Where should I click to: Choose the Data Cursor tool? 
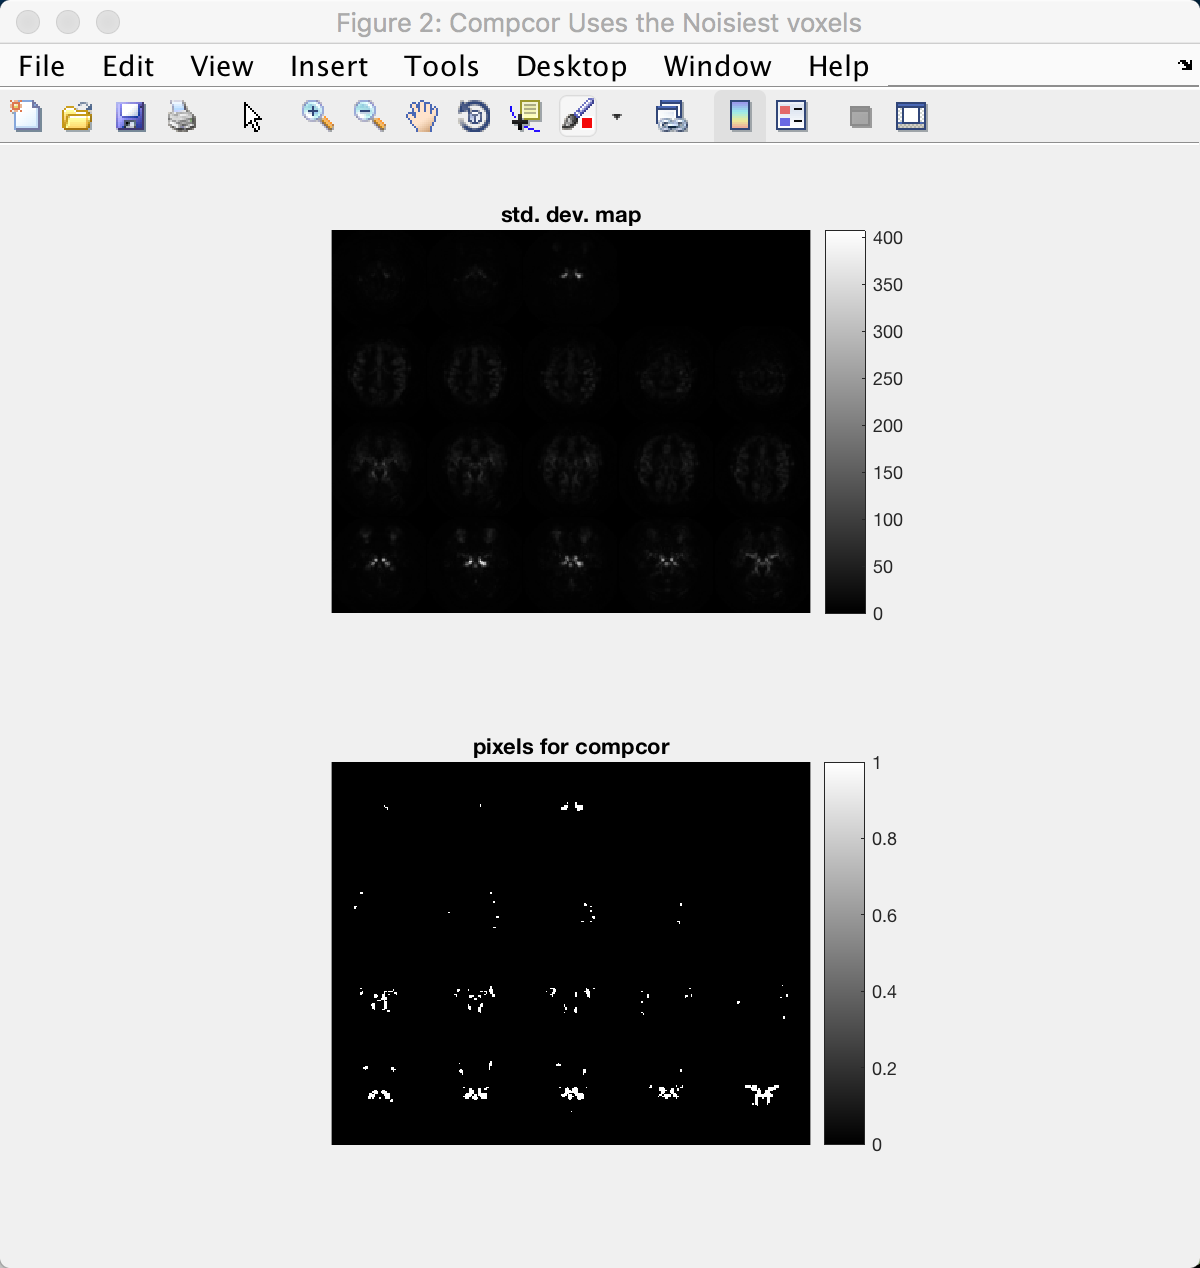(x=526, y=116)
